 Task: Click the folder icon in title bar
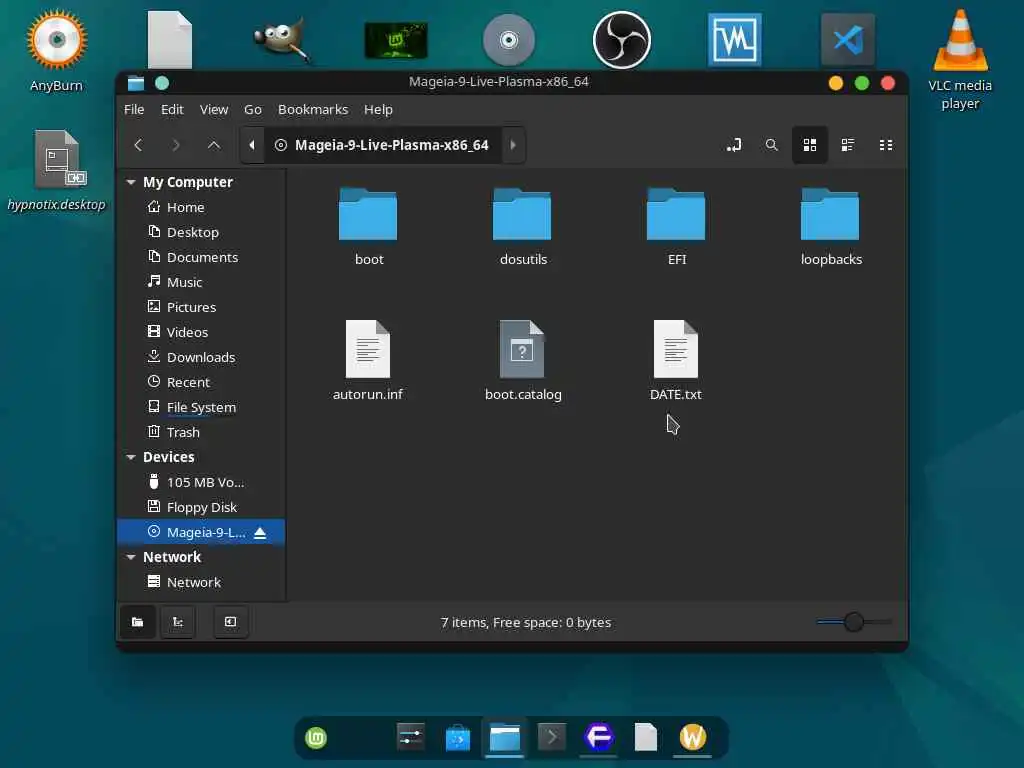pyautogui.click(x=136, y=83)
